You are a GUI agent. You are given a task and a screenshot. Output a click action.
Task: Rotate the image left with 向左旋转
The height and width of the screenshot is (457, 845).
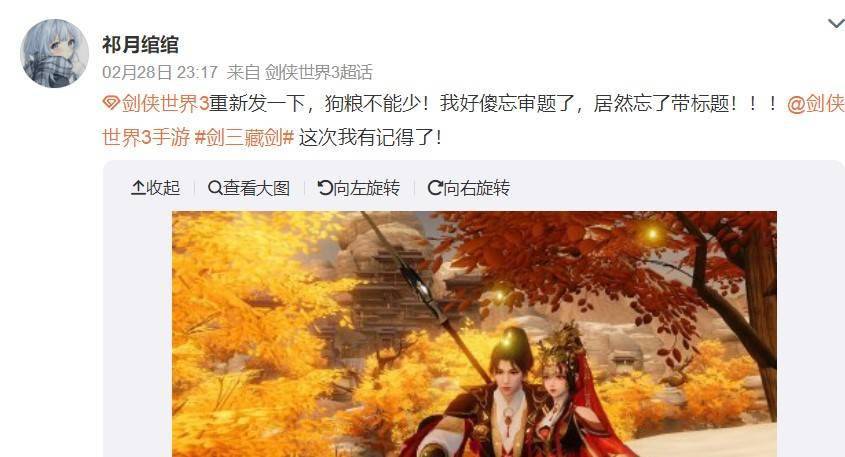coord(359,188)
